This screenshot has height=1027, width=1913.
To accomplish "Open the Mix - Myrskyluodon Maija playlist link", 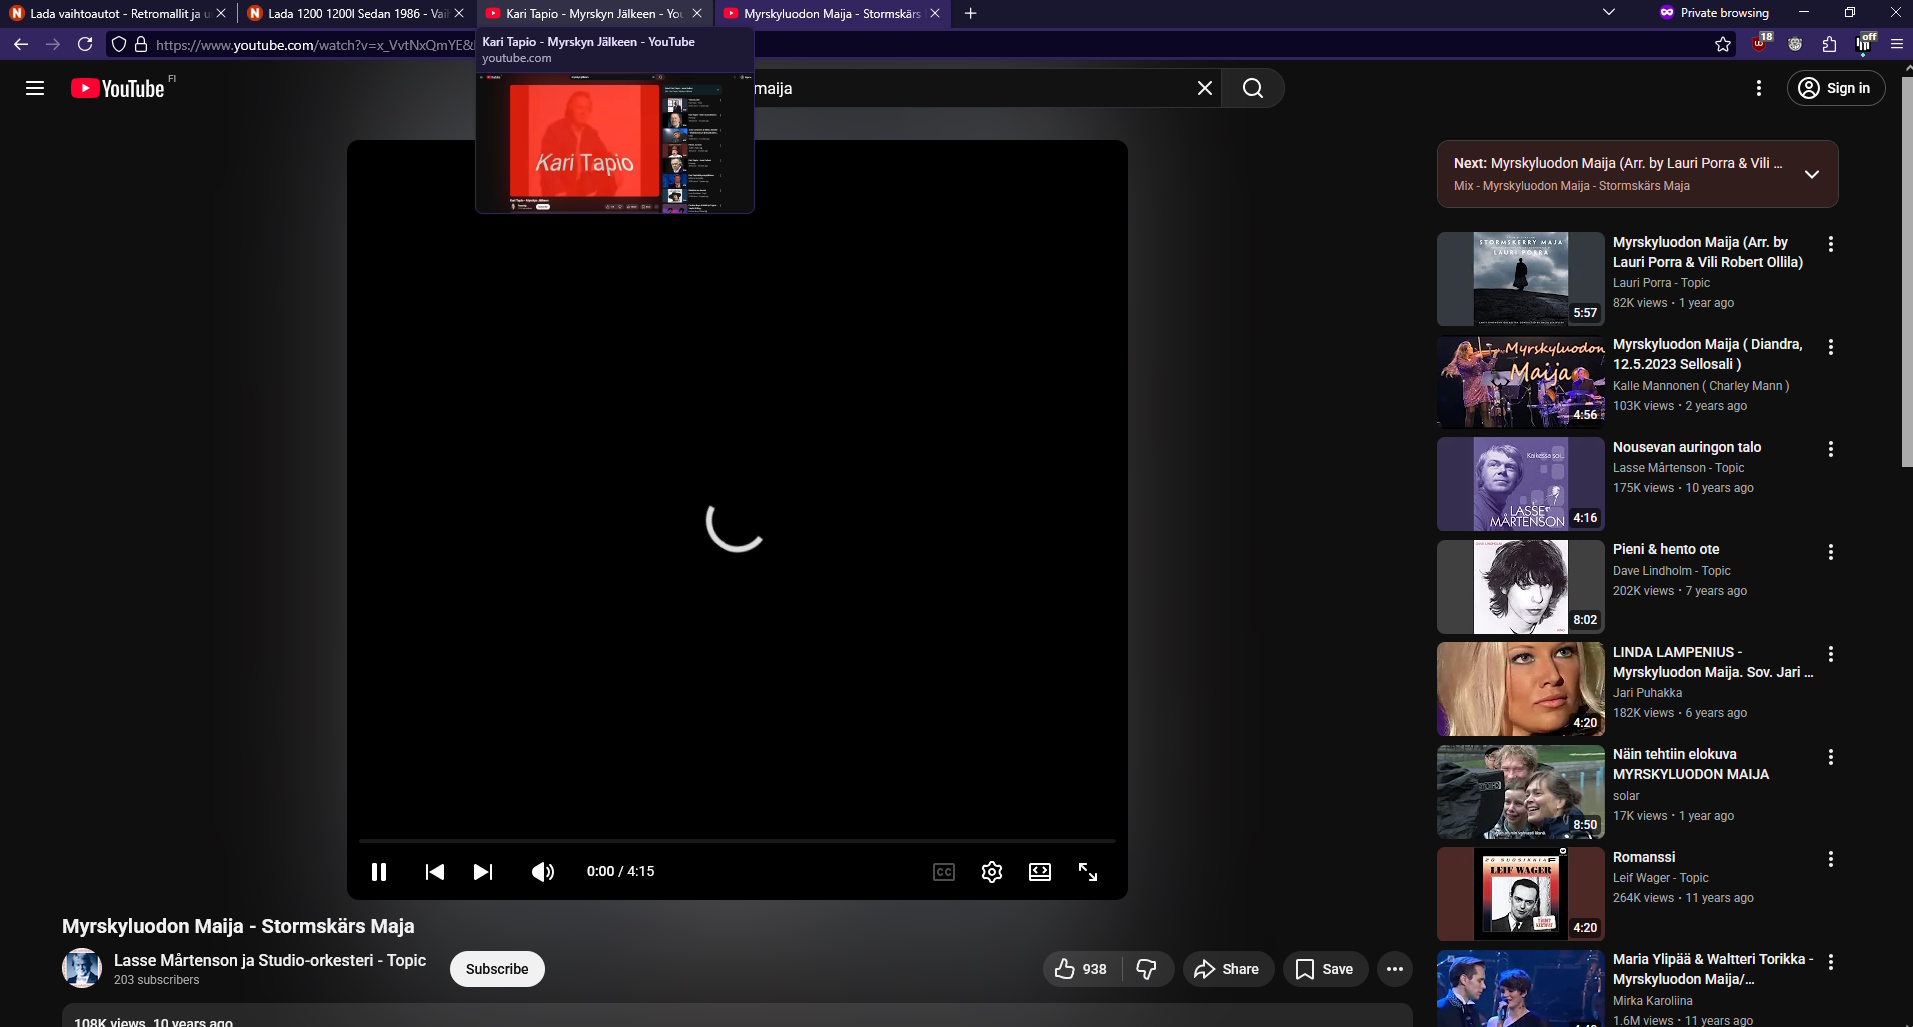I will (x=1572, y=186).
